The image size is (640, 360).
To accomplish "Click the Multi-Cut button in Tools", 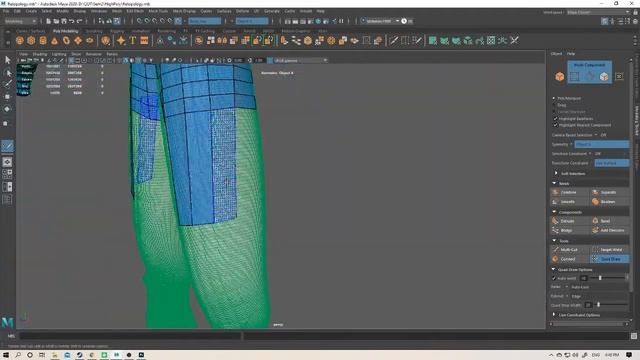I will point(570,249).
